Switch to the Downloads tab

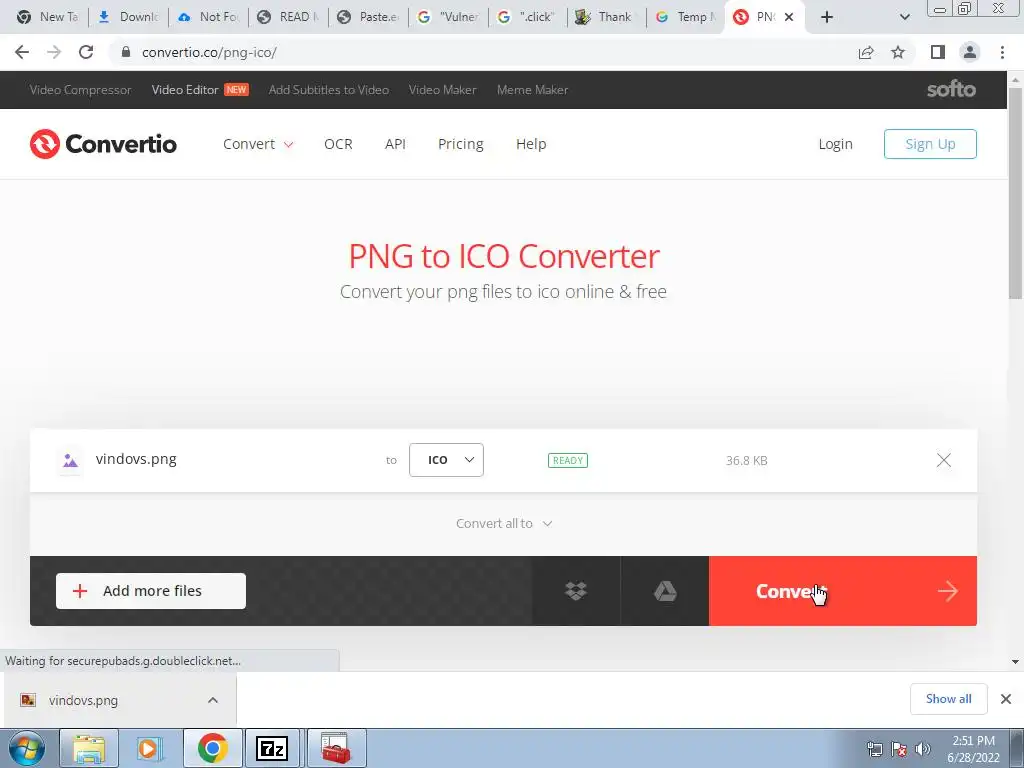129,17
